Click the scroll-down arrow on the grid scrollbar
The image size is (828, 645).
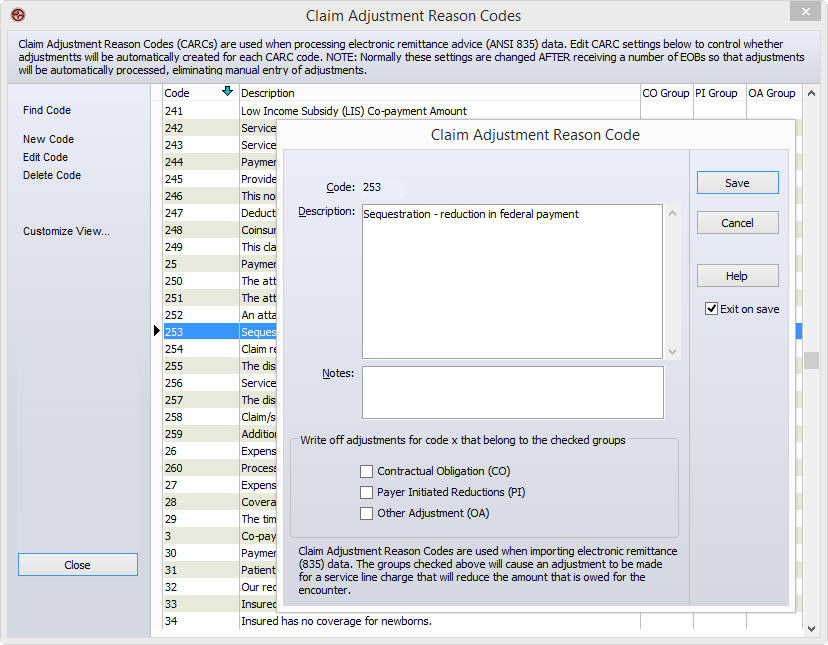810,628
